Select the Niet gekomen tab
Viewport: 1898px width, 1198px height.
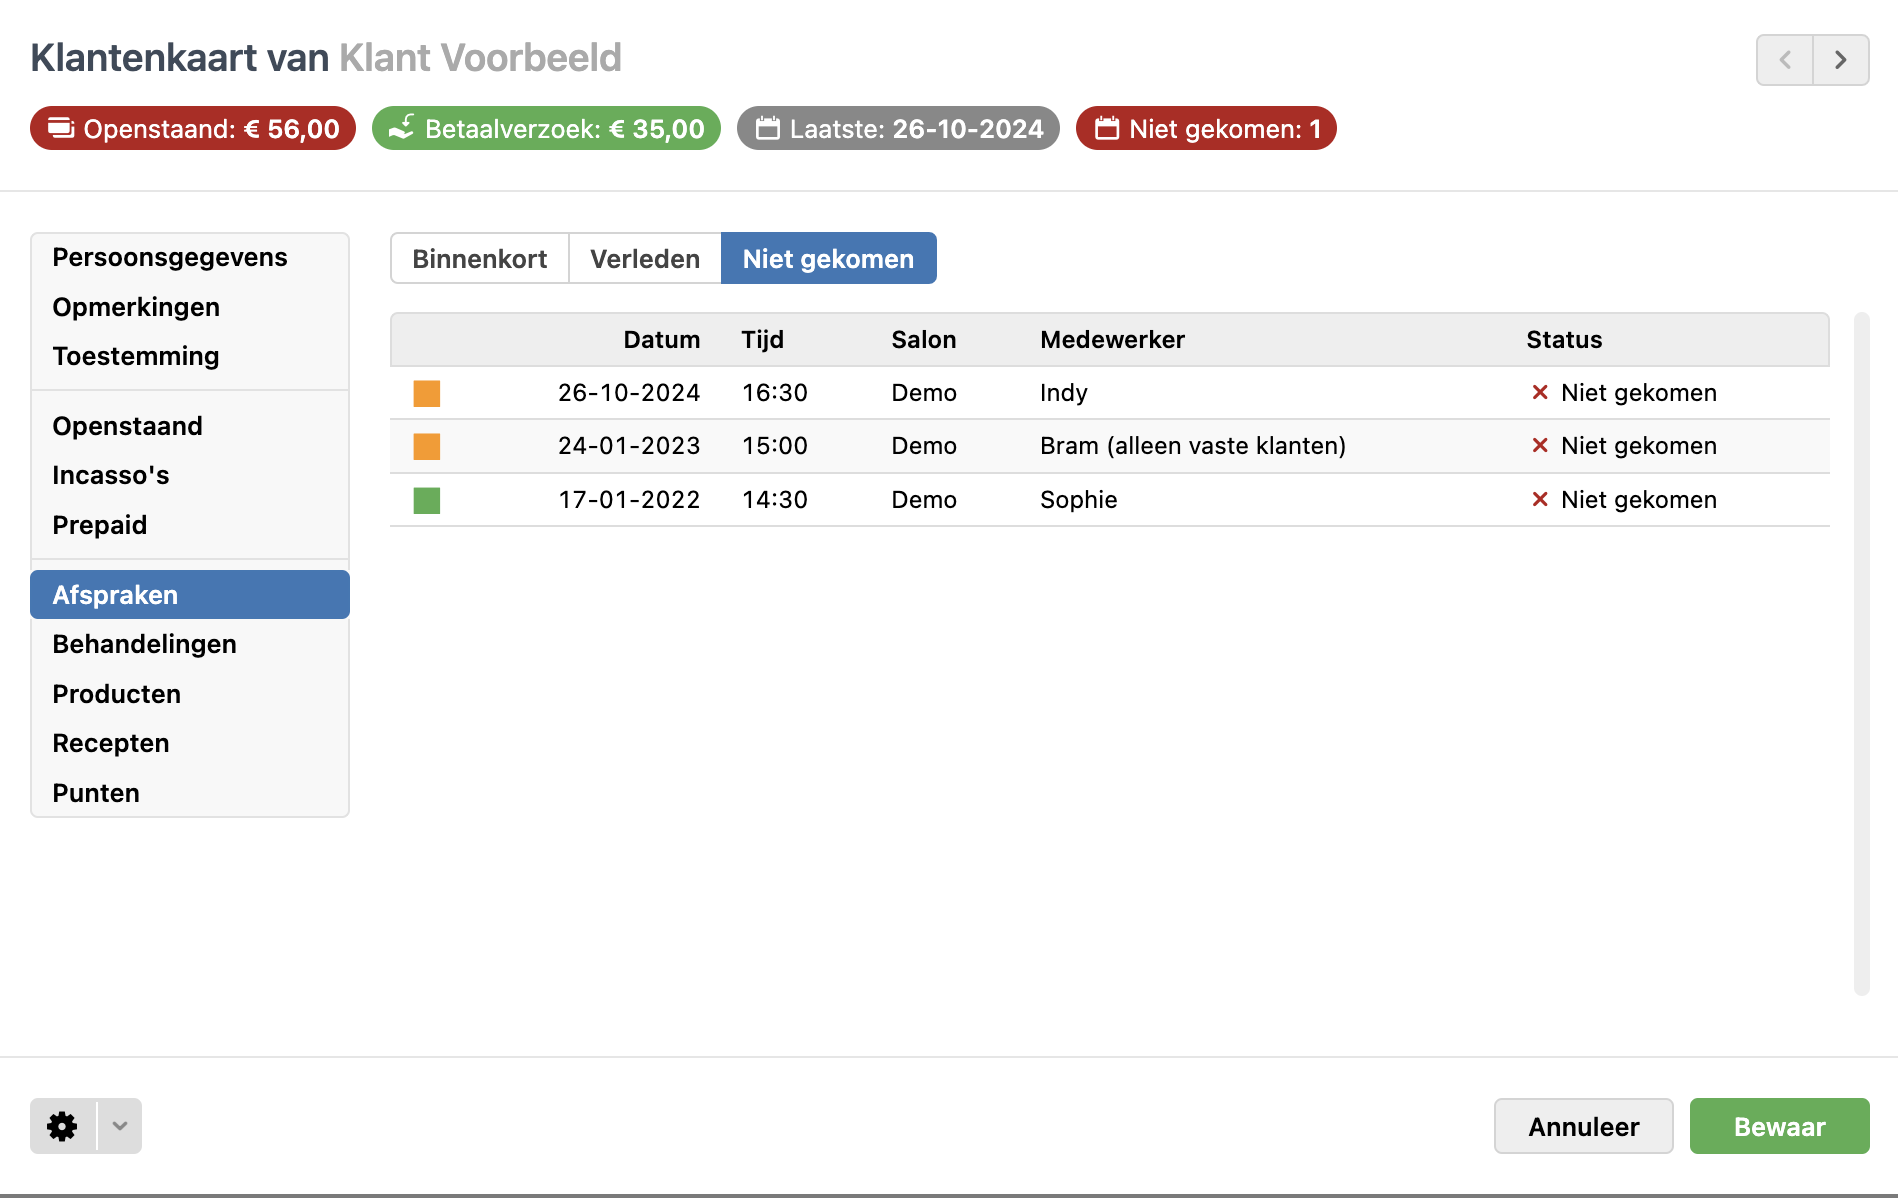pos(828,259)
